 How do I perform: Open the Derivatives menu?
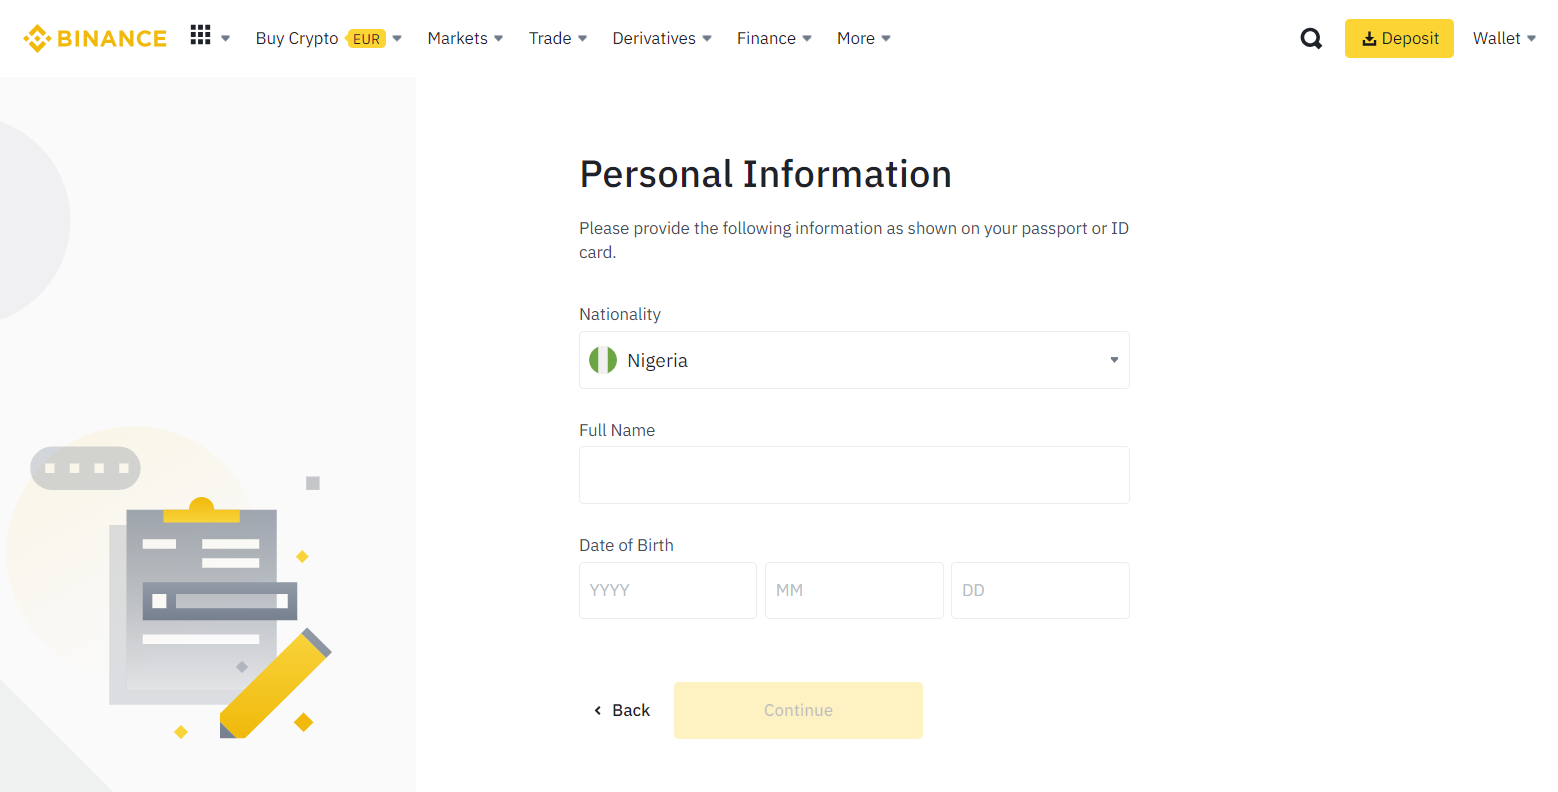tap(662, 38)
